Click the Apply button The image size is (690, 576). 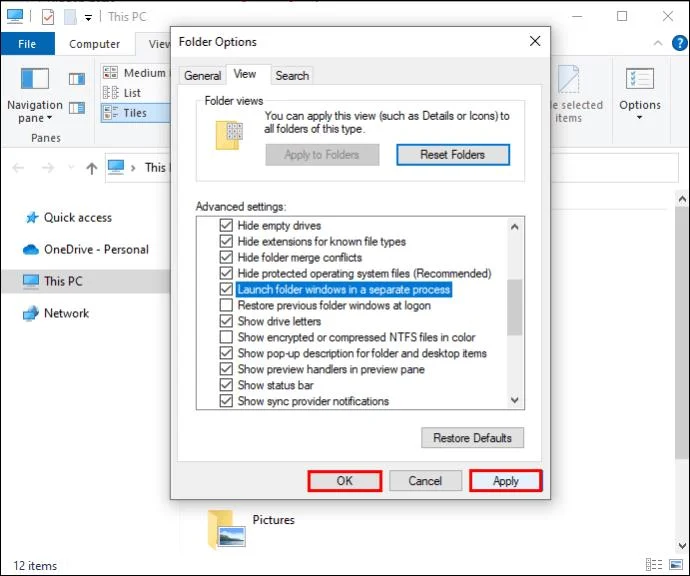point(506,481)
